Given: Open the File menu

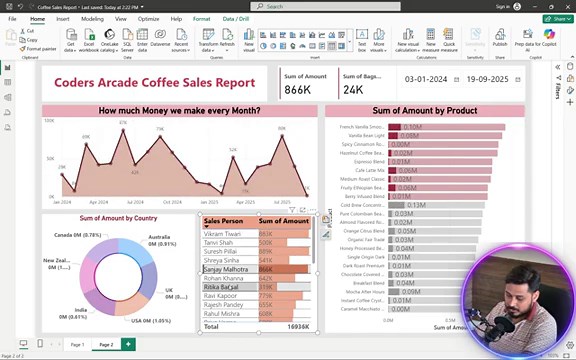Looking at the screenshot, I should (x=12, y=19).
